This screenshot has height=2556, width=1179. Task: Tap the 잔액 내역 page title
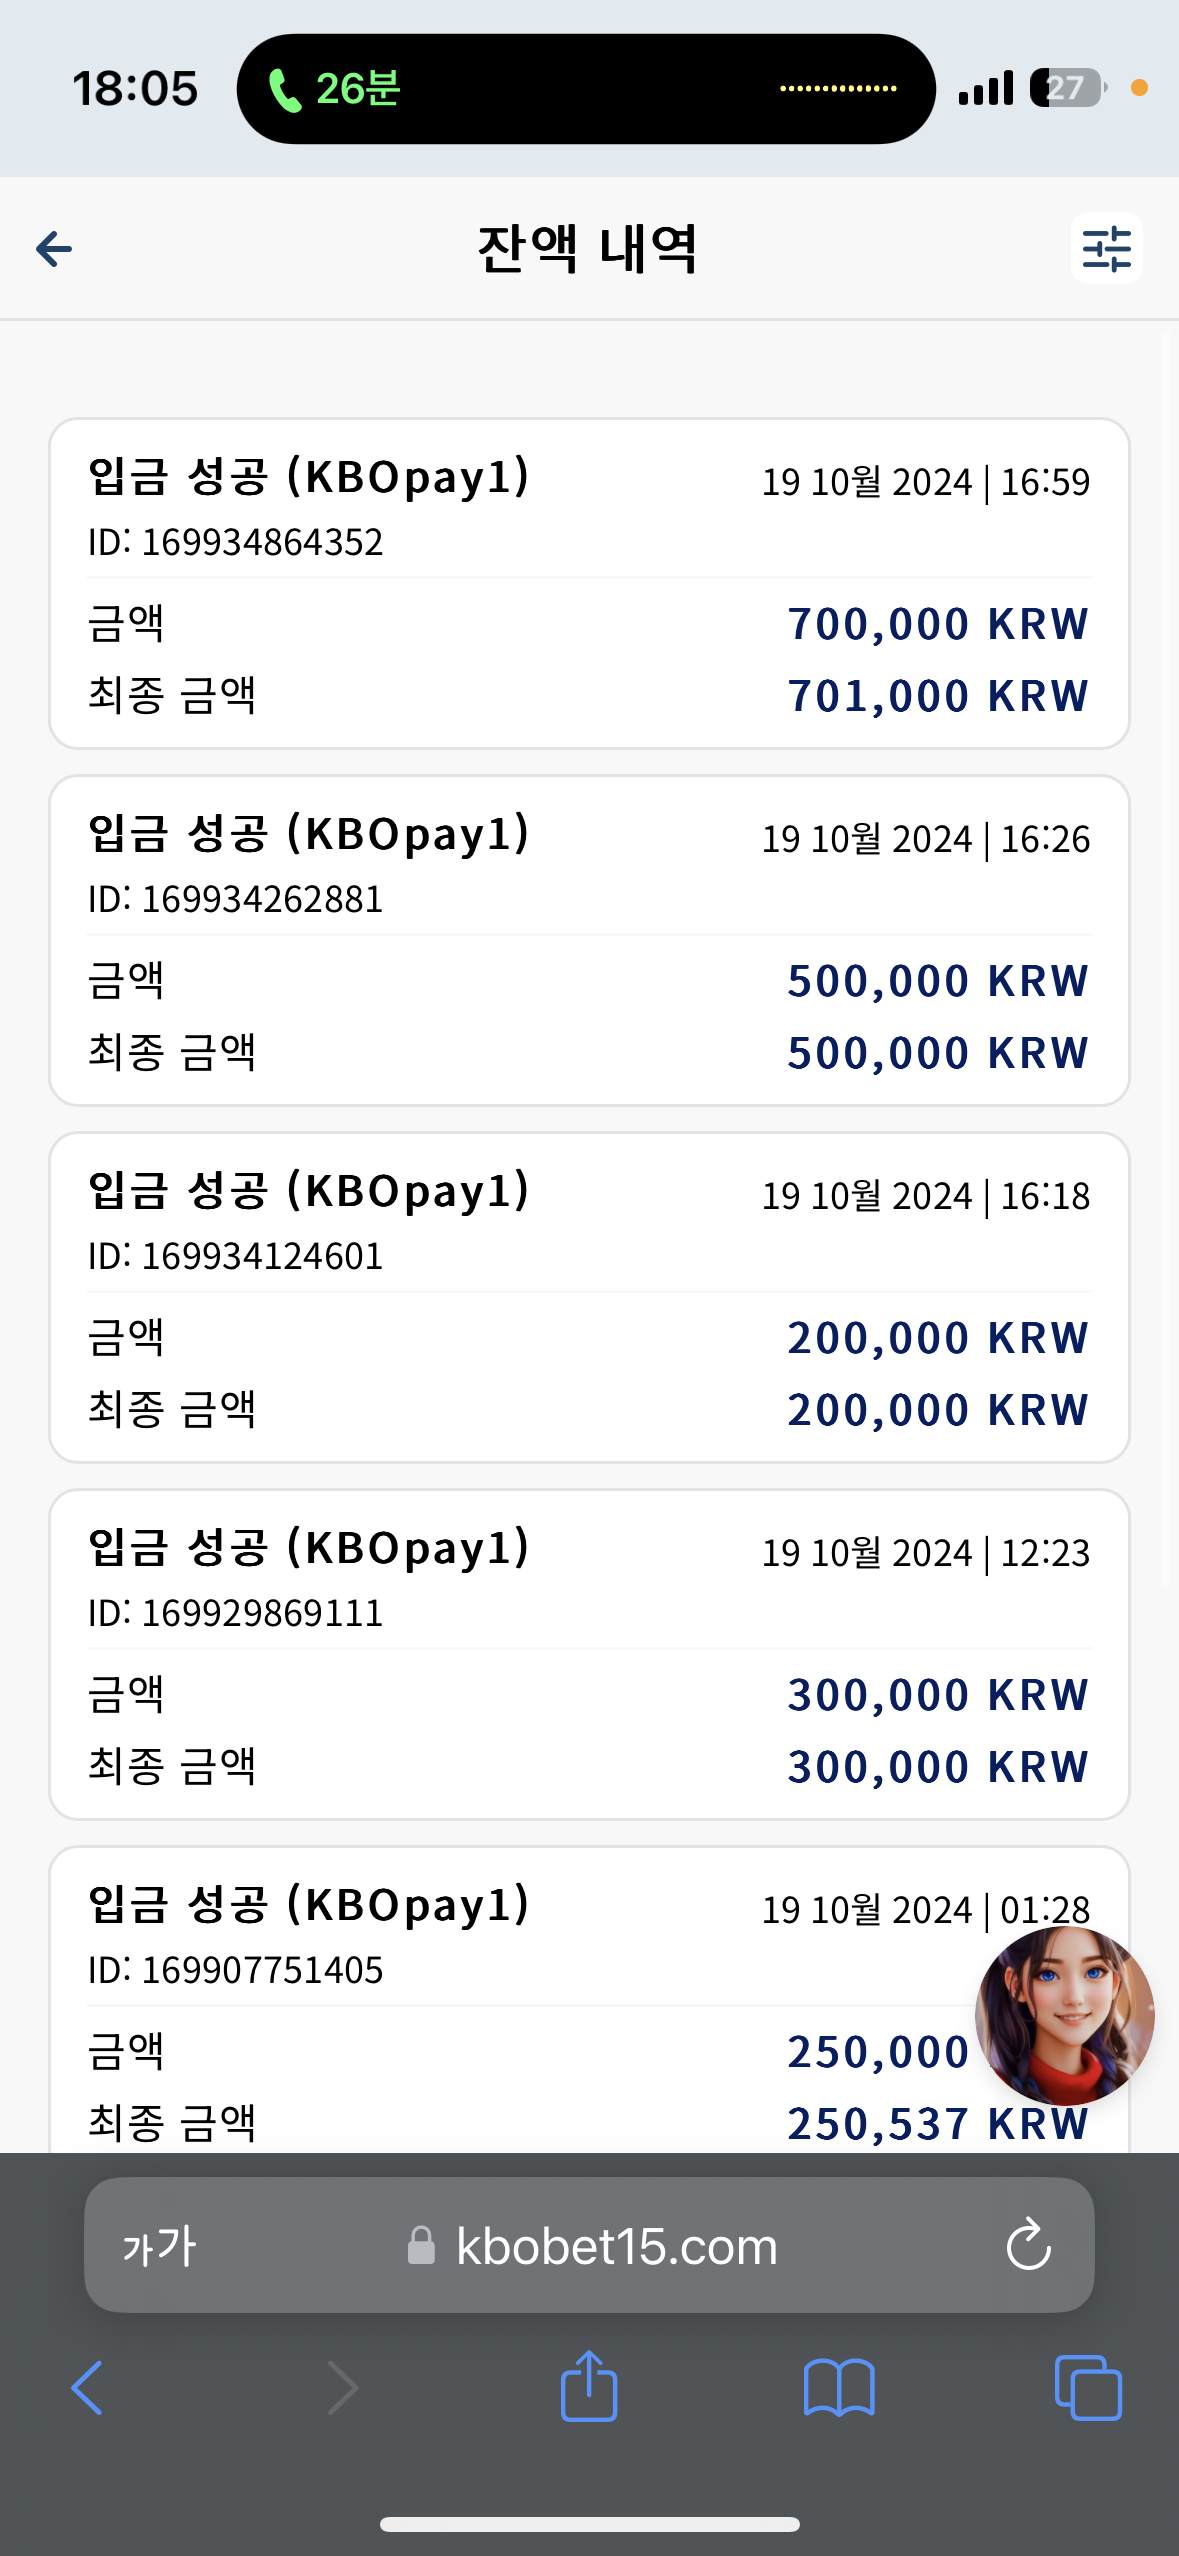pyautogui.click(x=587, y=249)
